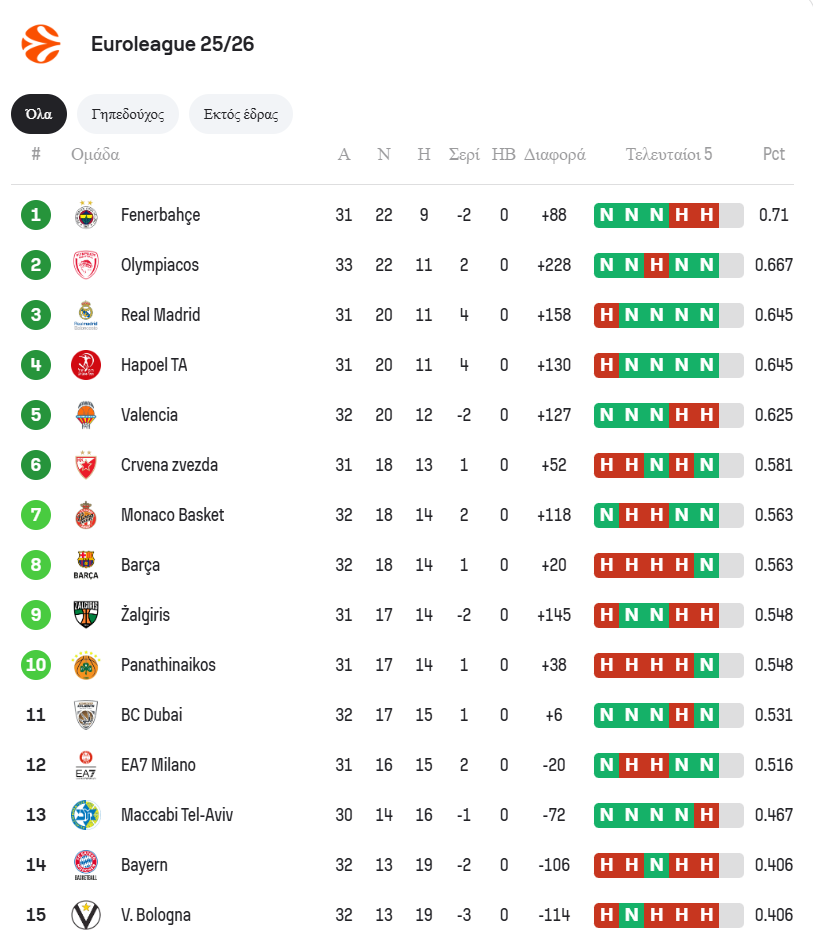This screenshot has width=813, height=943.
Task: Sort standings by the Pct column header
Action: (x=773, y=154)
